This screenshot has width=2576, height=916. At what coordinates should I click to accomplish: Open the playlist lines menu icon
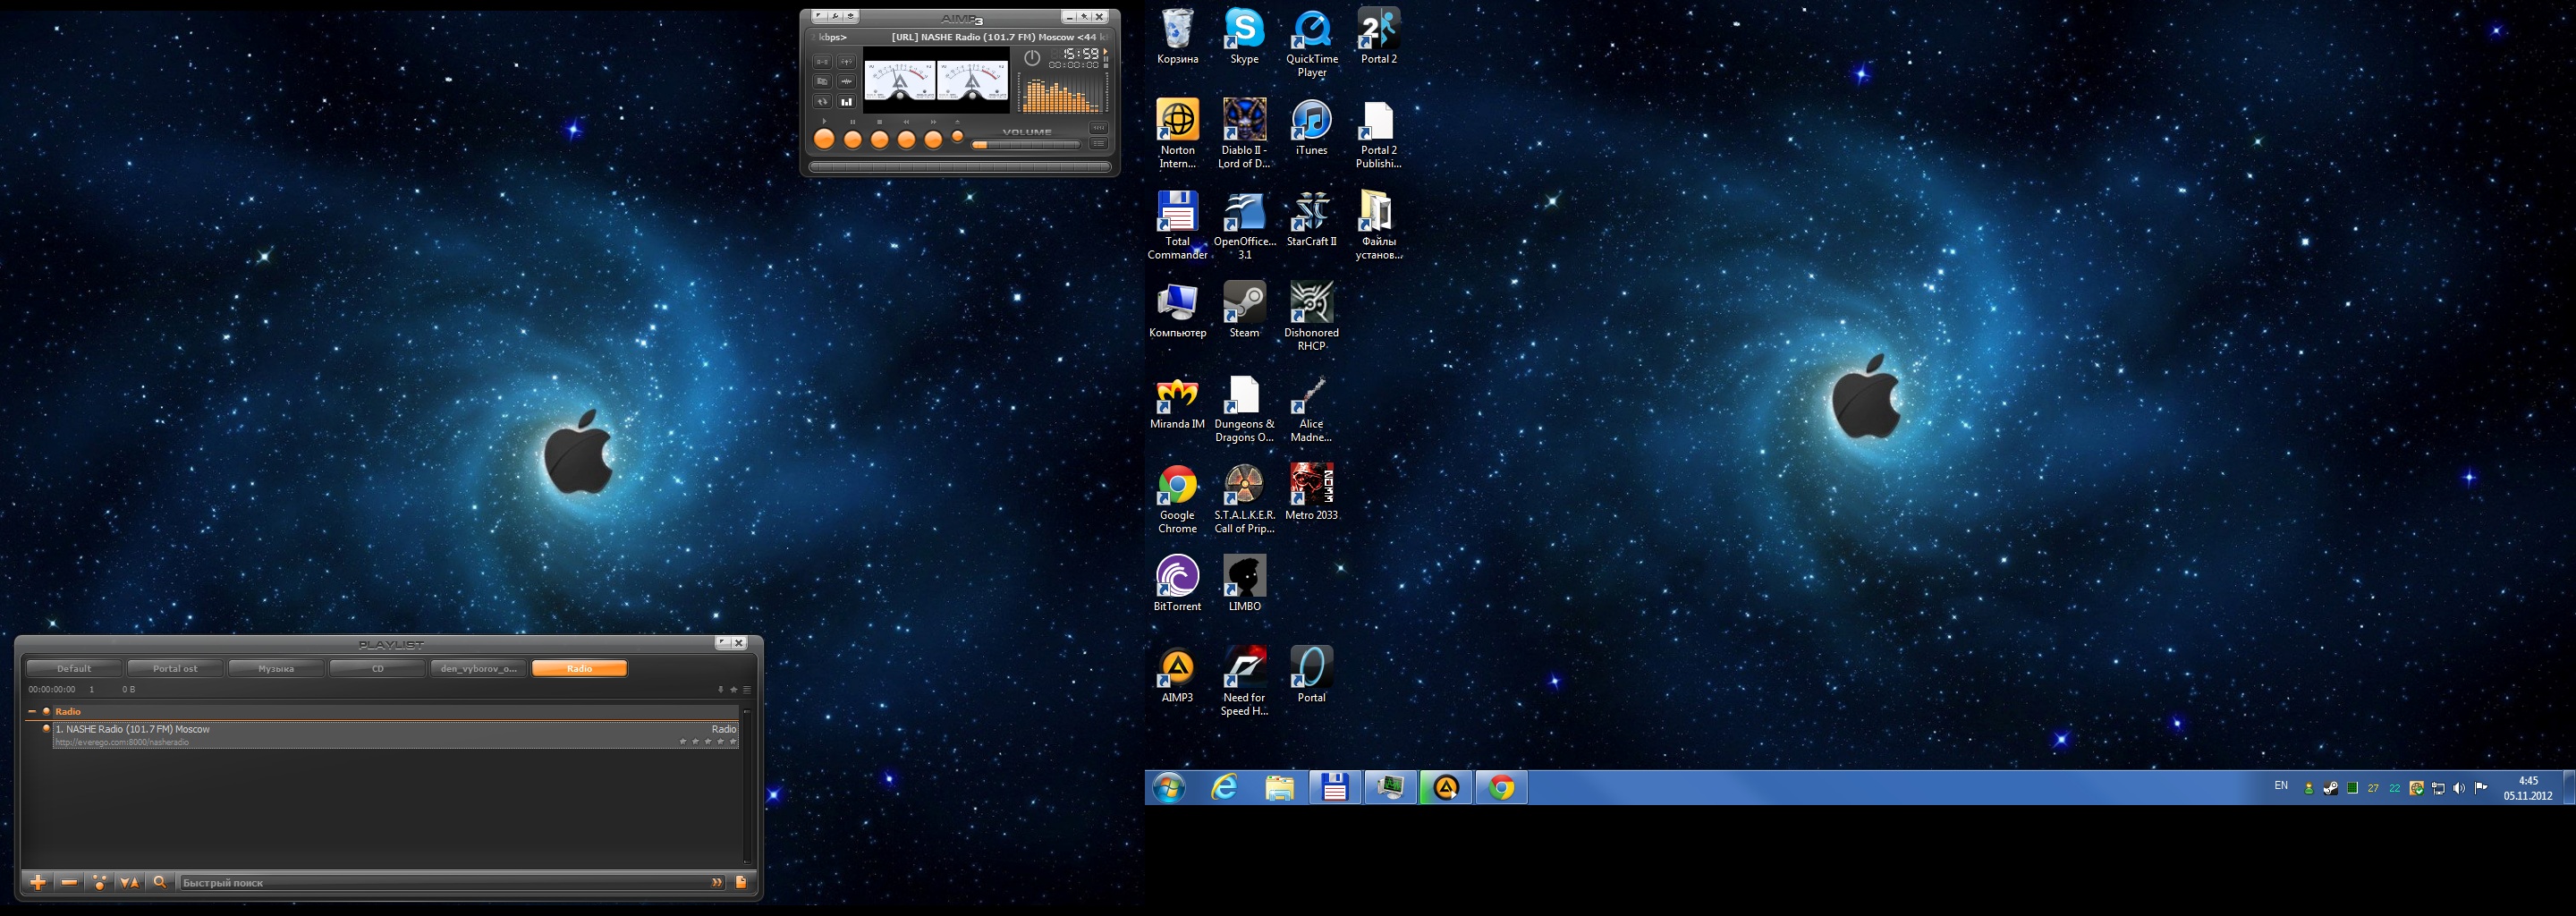[747, 690]
